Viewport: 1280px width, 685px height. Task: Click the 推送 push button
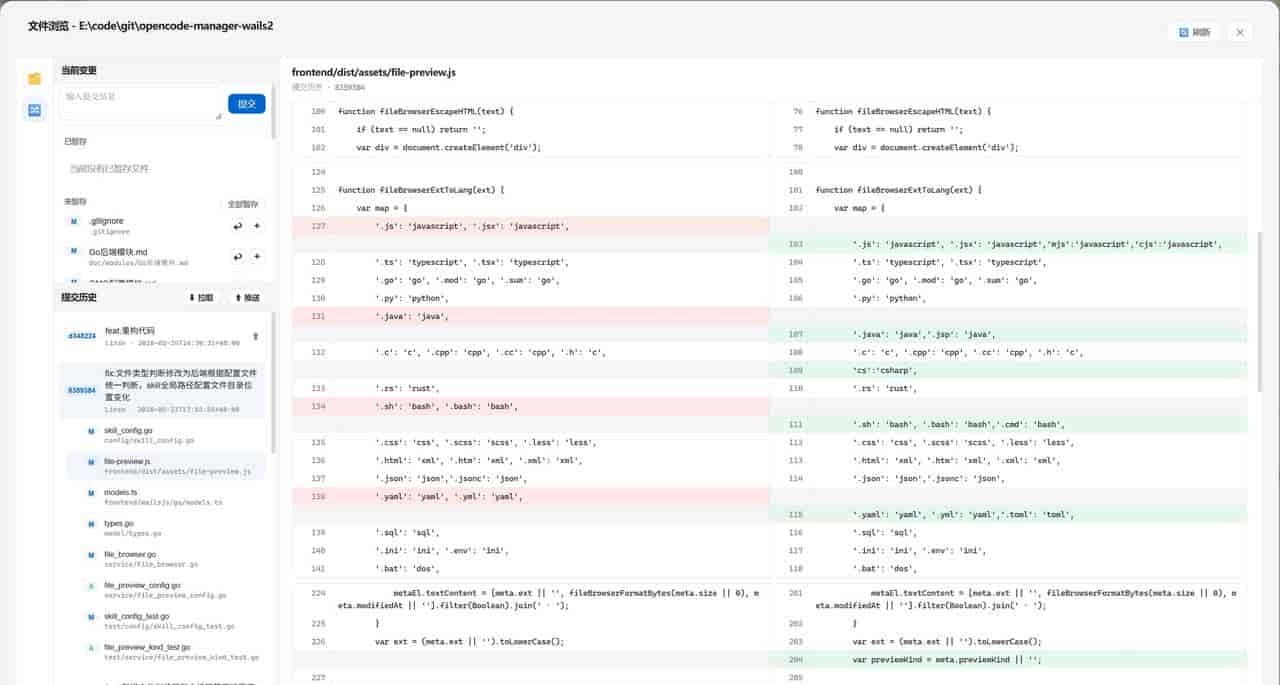(x=246, y=298)
